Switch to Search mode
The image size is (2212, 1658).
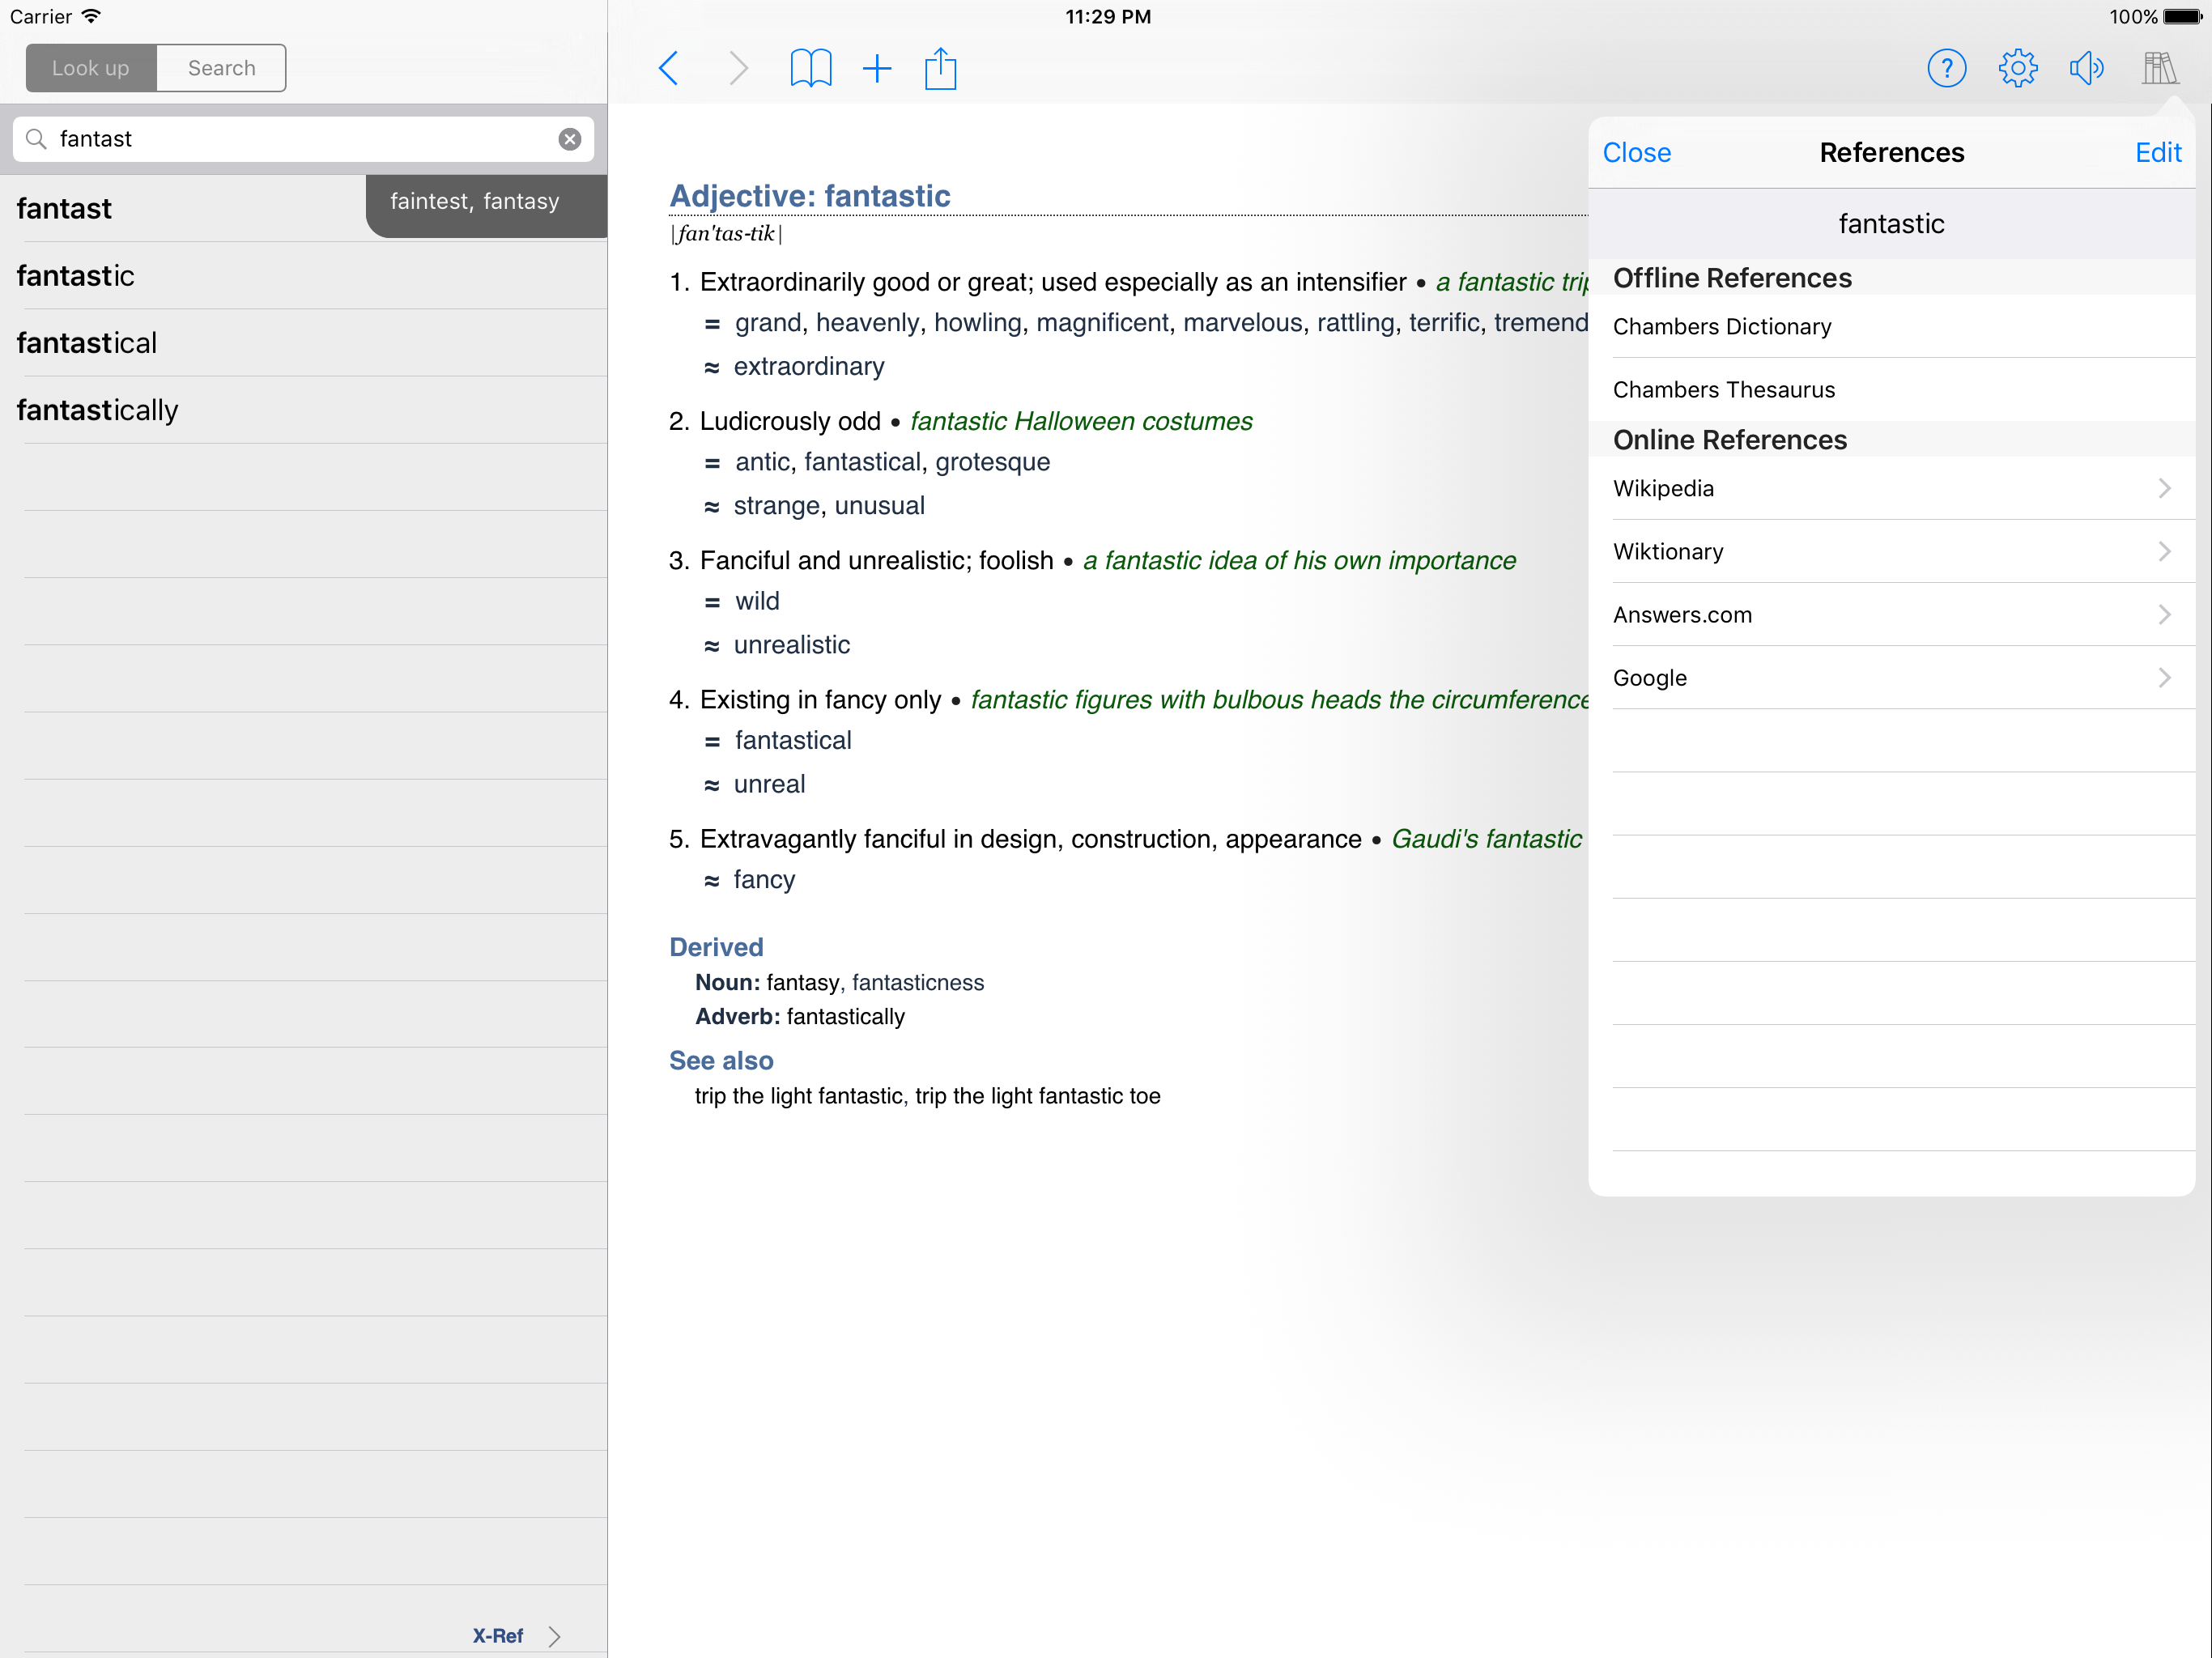click(x=221, y=68)
